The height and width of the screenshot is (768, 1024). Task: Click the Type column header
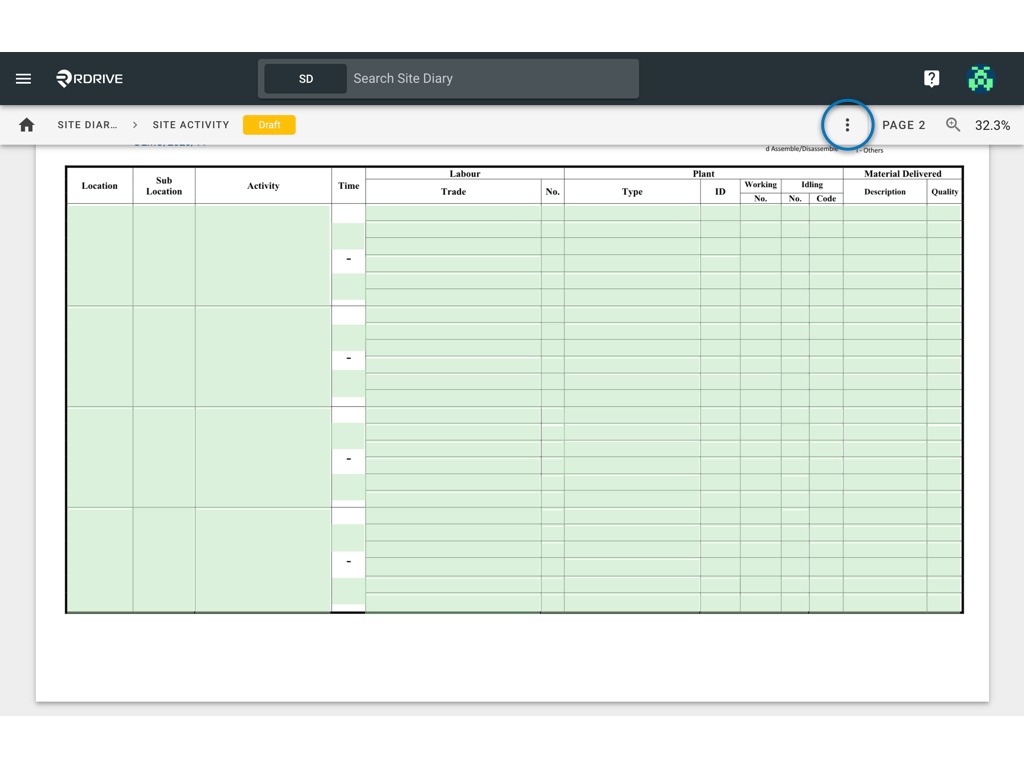(632, 191)
